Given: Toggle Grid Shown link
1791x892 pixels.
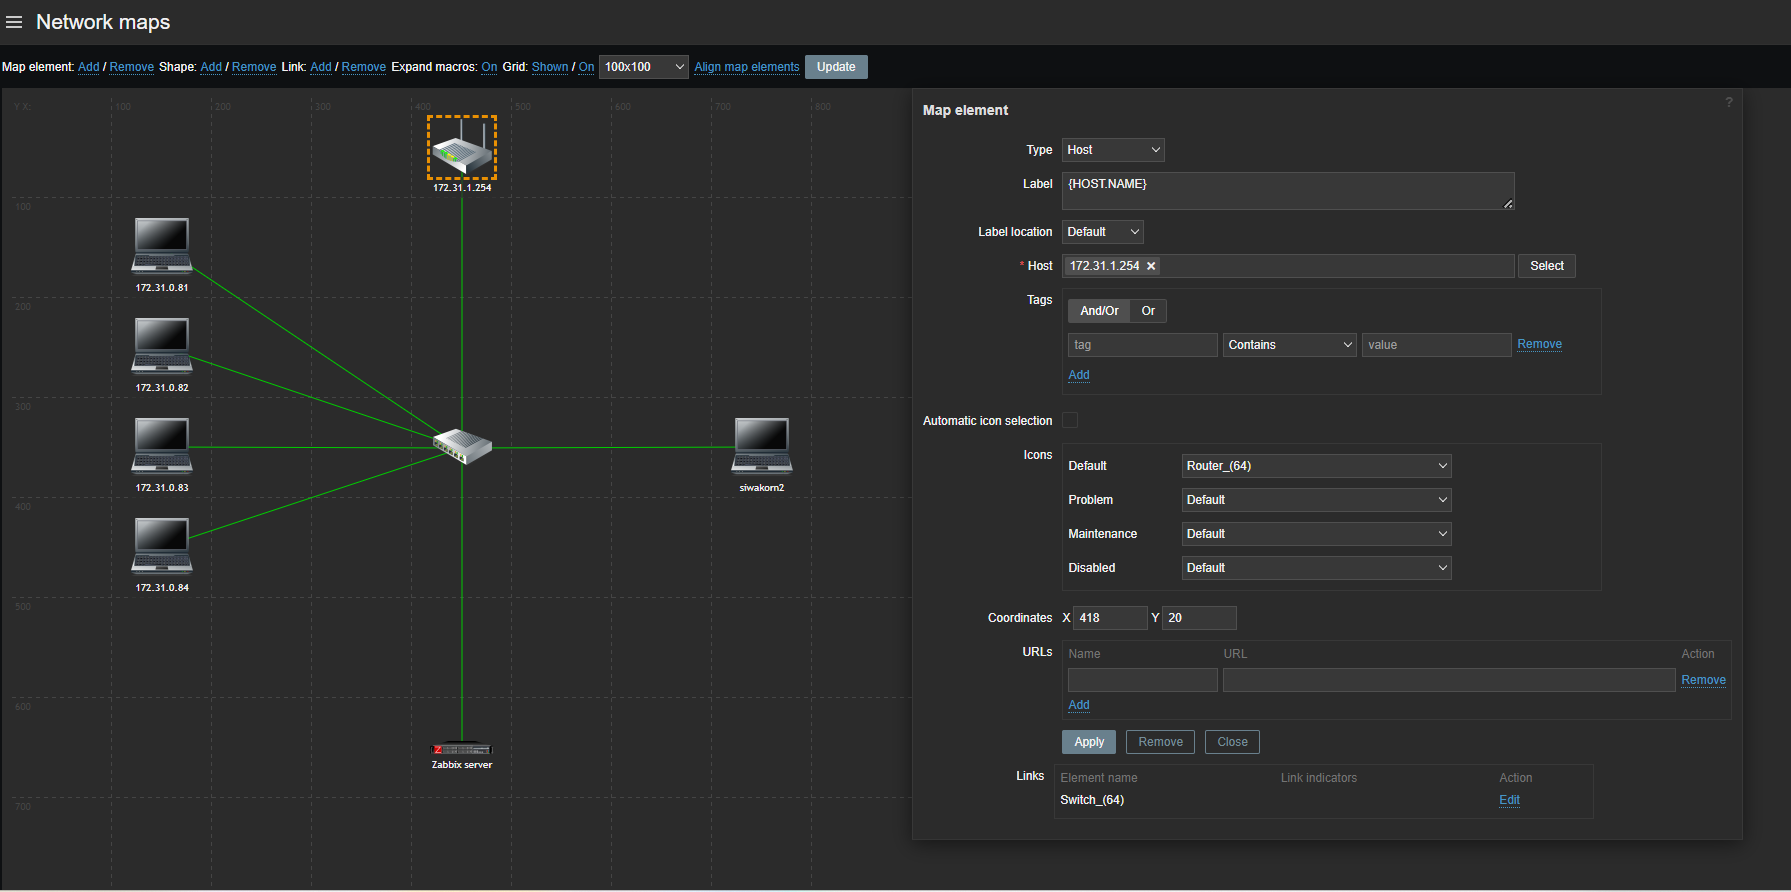Looking at the screenshot, I should (x=550, y=67).
